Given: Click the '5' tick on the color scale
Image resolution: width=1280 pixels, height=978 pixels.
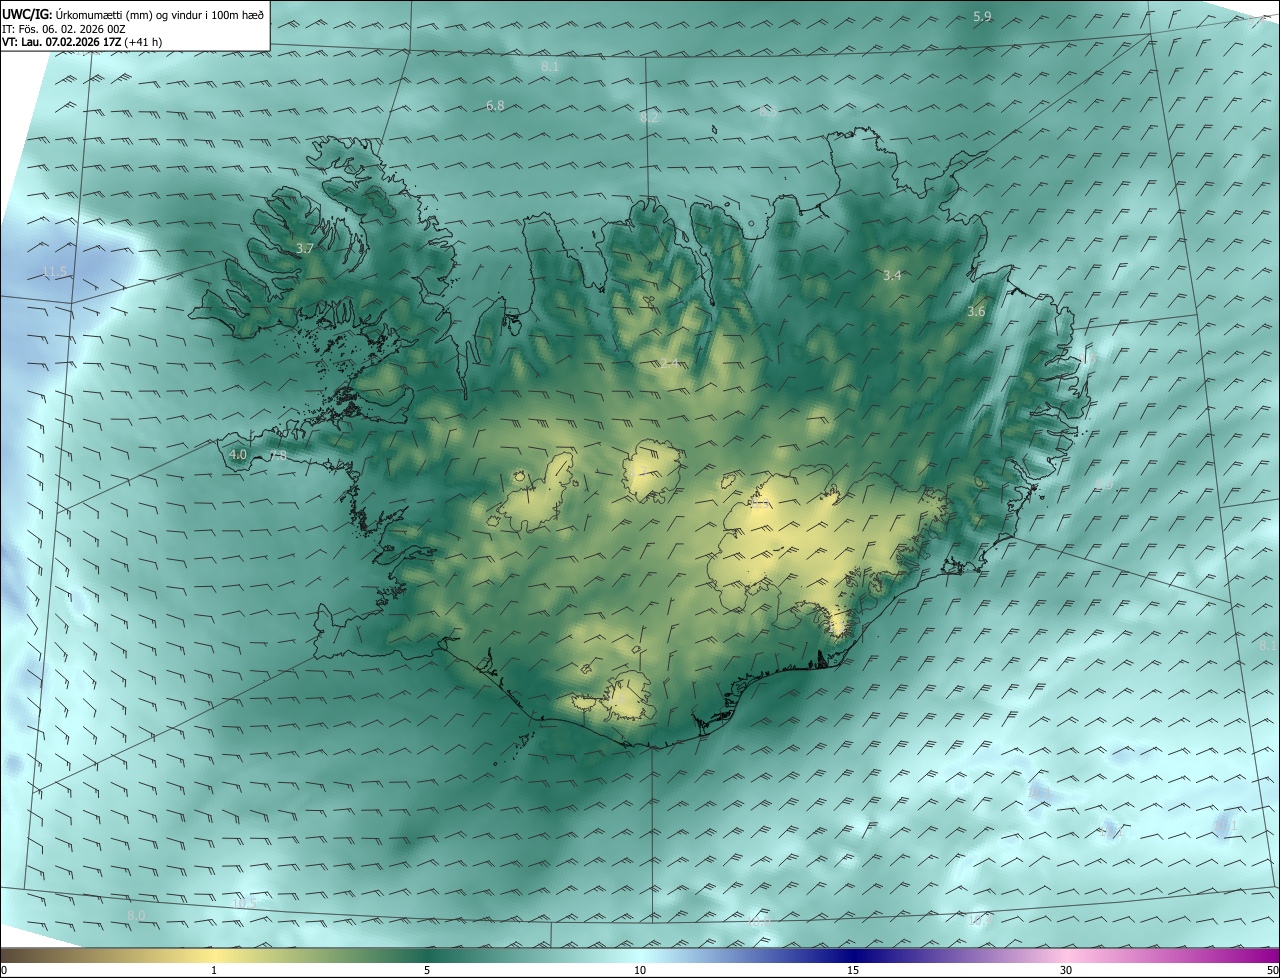Looking at the screenshot, I should 427,970.
